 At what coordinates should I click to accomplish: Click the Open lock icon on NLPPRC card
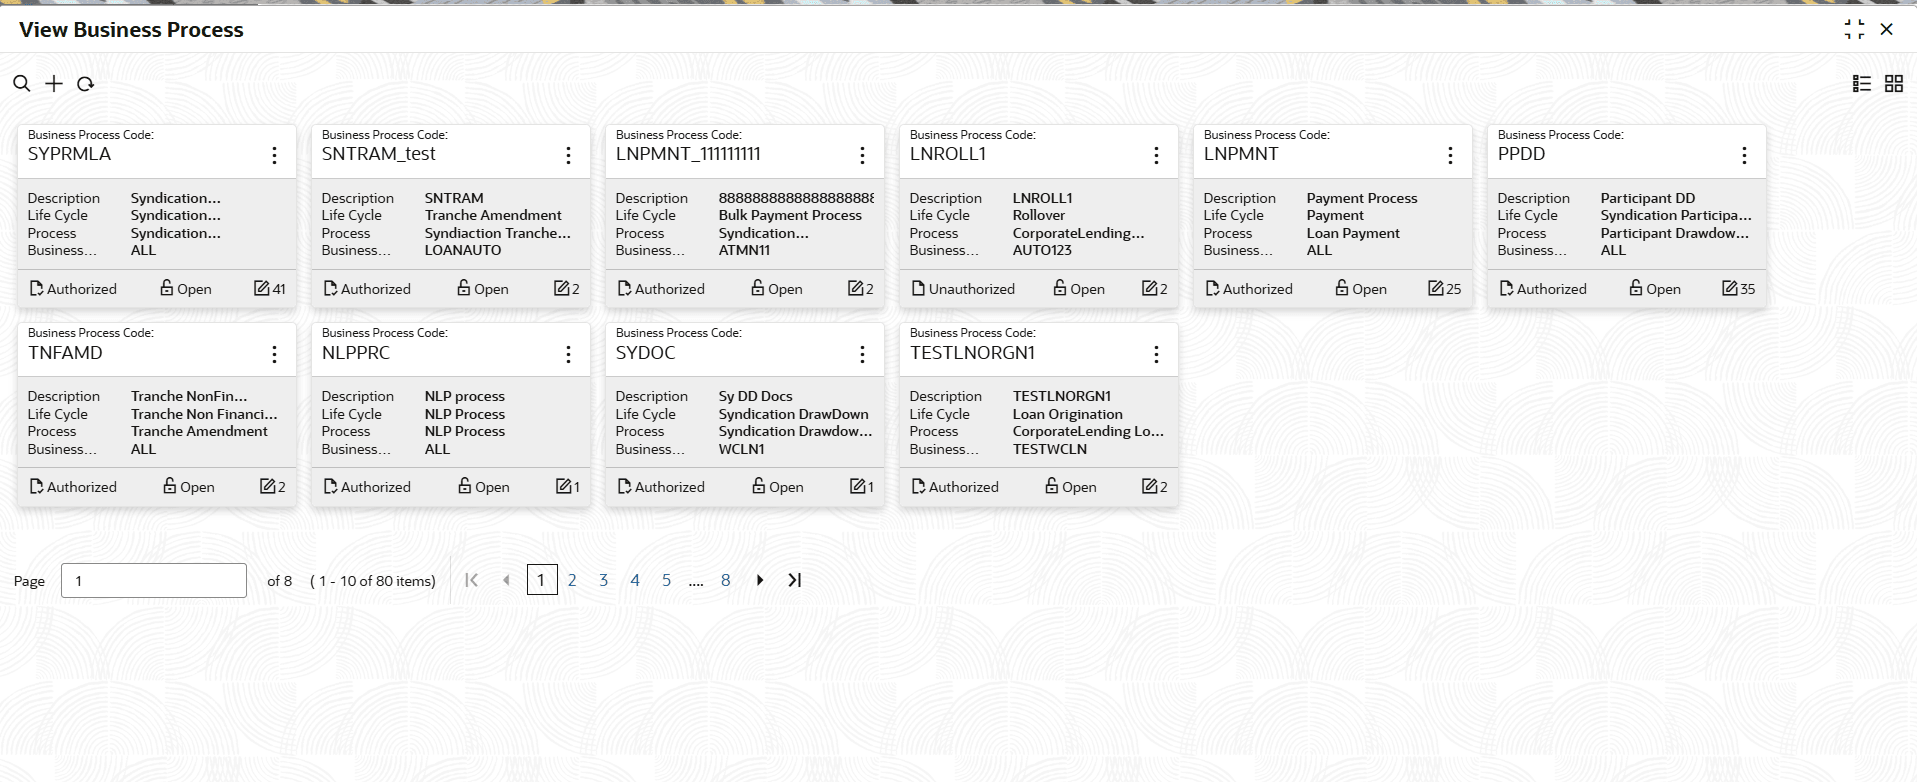464,486
